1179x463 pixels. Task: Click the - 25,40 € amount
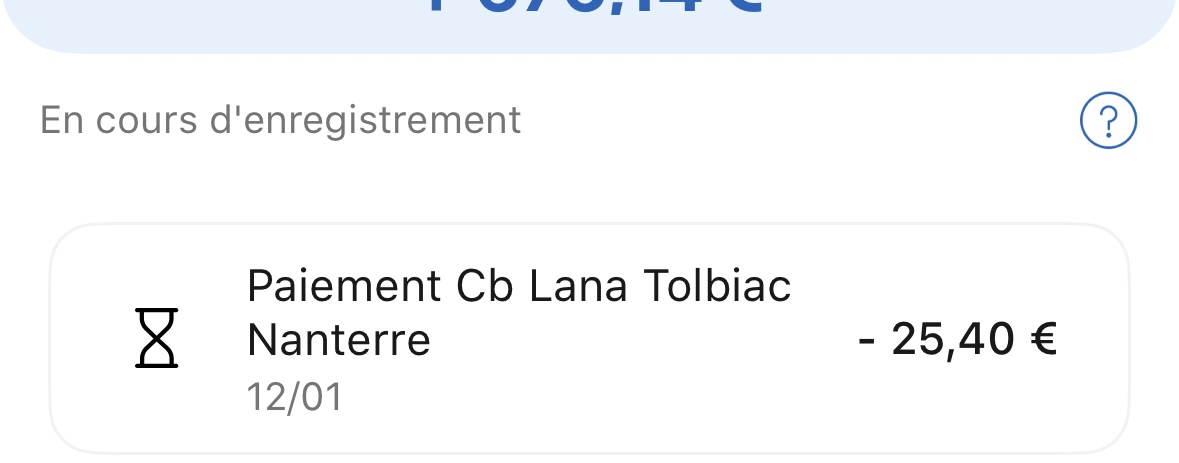tap(957, 340)
